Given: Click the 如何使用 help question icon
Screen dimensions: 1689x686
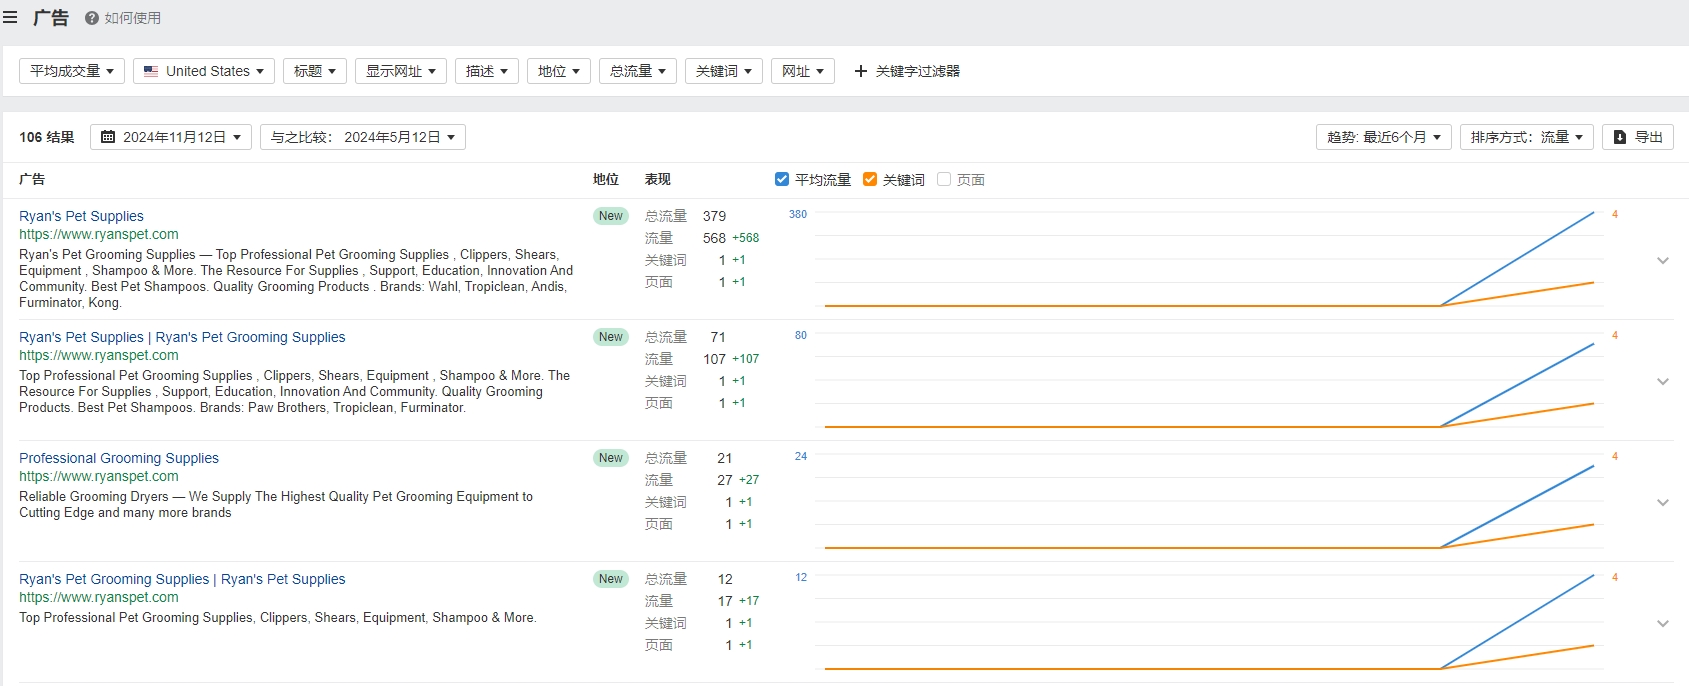Looking at the screenshot, I should click(92, 18).
